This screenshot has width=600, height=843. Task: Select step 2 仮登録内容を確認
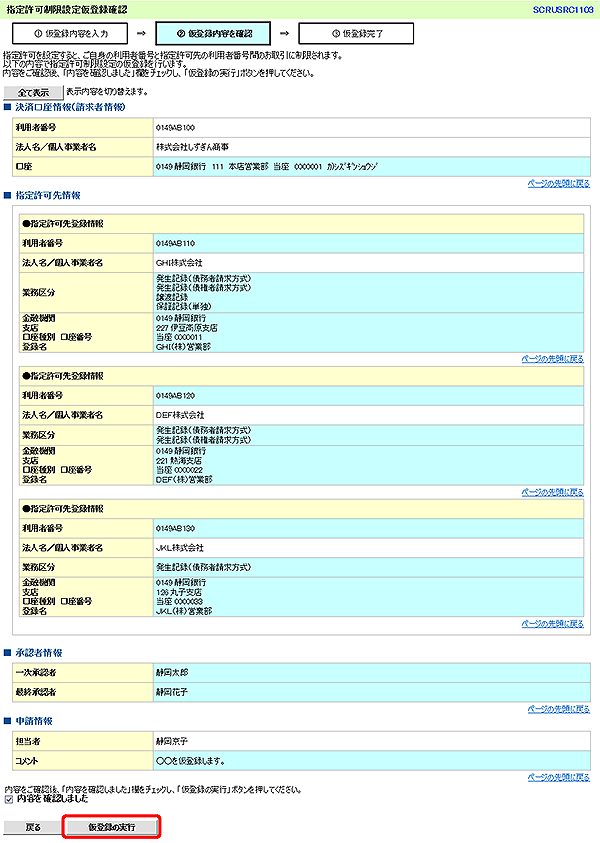(x=213, y=33)
